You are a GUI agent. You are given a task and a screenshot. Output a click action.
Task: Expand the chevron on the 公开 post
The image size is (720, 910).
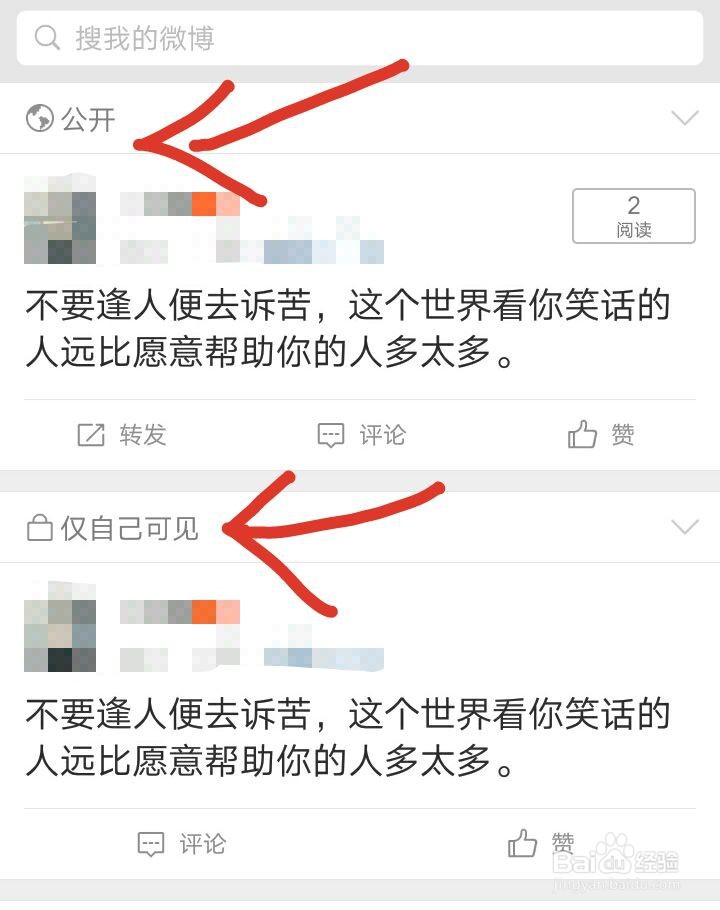685,118
